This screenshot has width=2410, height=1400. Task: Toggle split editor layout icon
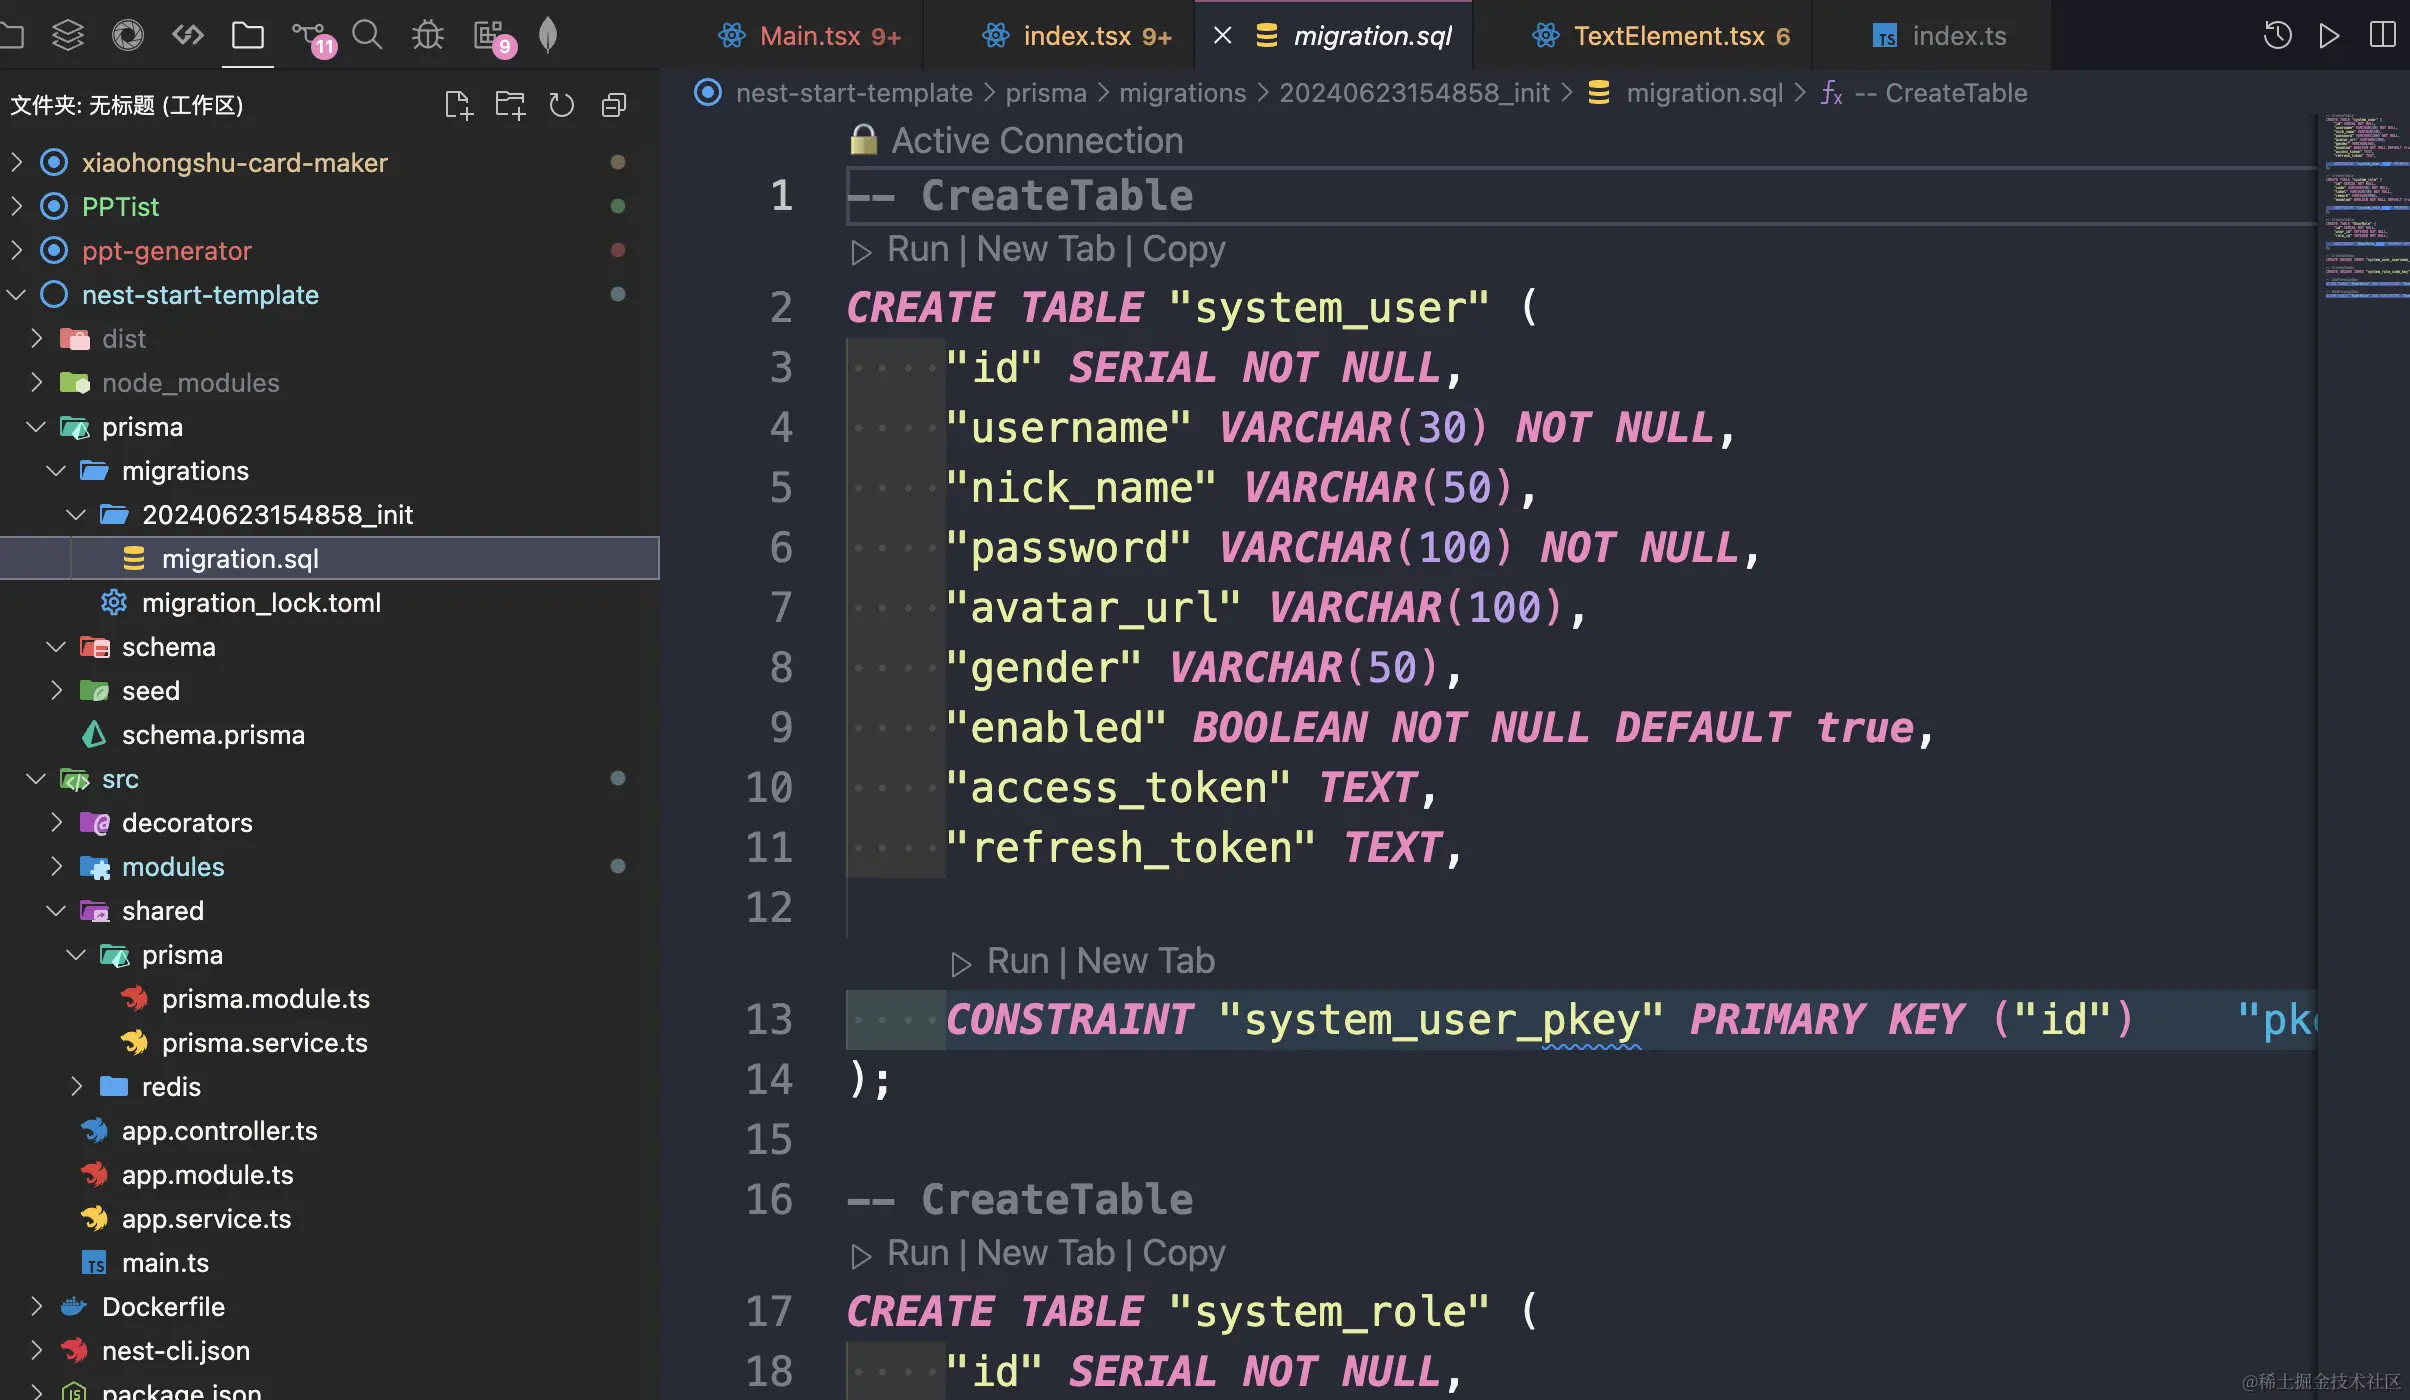[2382, 36]
